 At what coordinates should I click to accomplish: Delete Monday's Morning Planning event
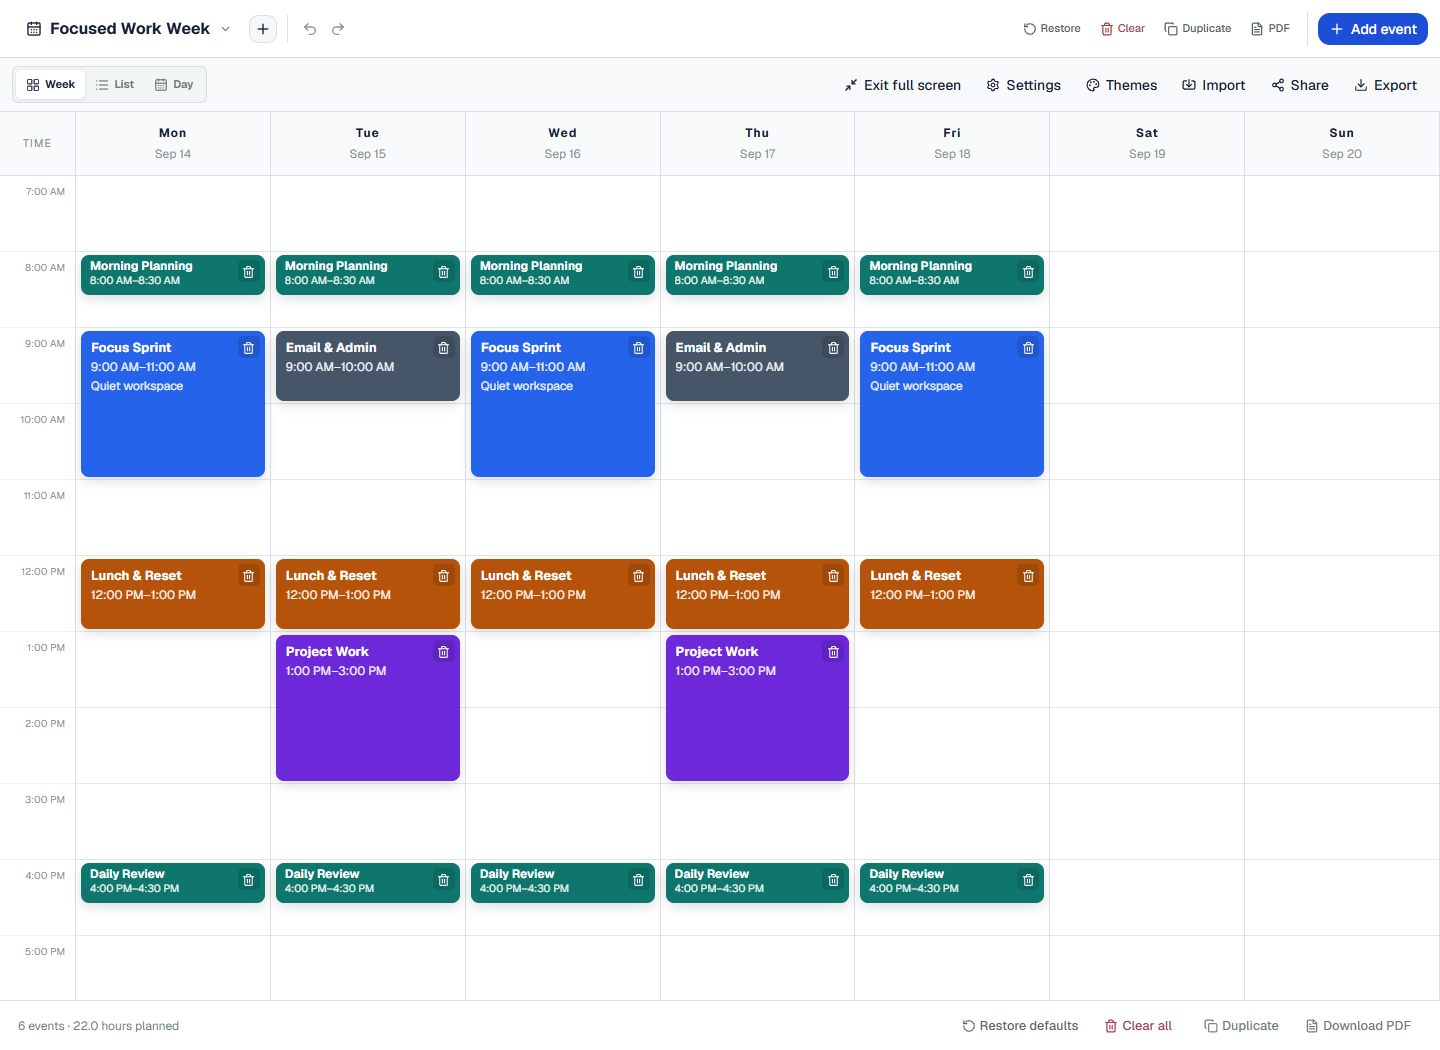coord(249,272)
